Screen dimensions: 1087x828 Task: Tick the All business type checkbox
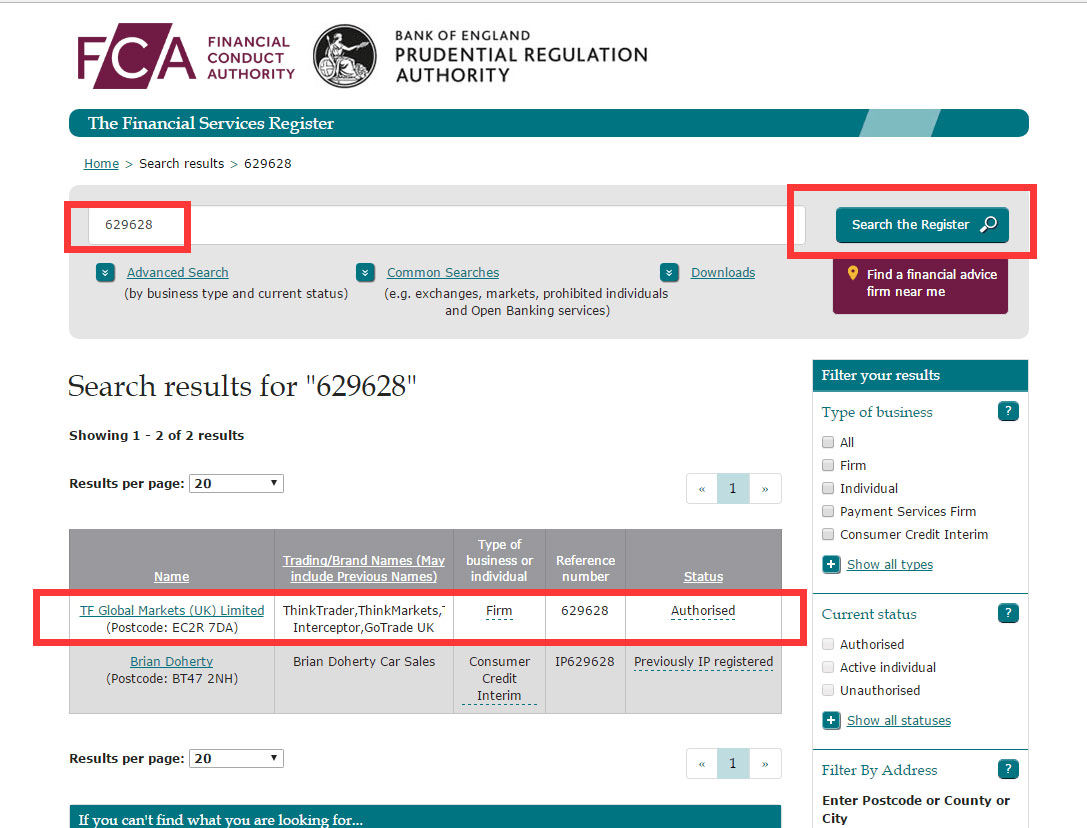[x=828, y=442]
